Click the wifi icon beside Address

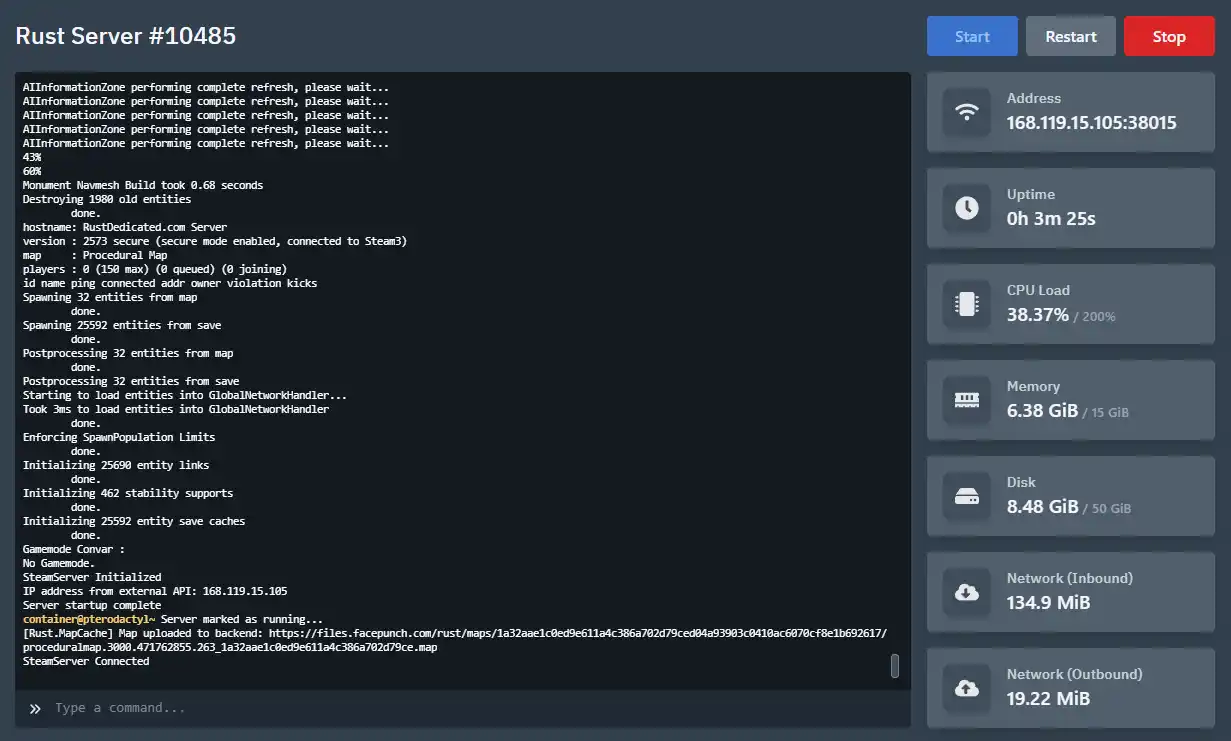click(x=967, y=112)
